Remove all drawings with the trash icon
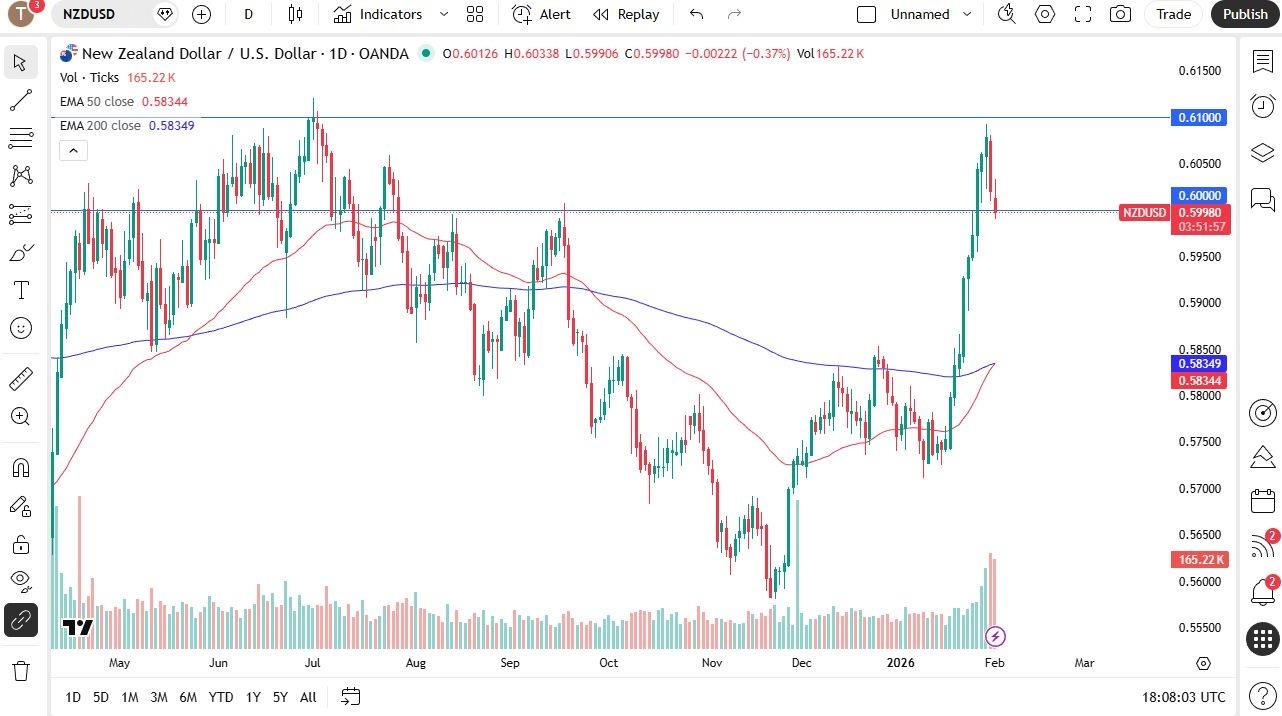Viewport: 1282px width, 716px height. [x=20, y=671]
